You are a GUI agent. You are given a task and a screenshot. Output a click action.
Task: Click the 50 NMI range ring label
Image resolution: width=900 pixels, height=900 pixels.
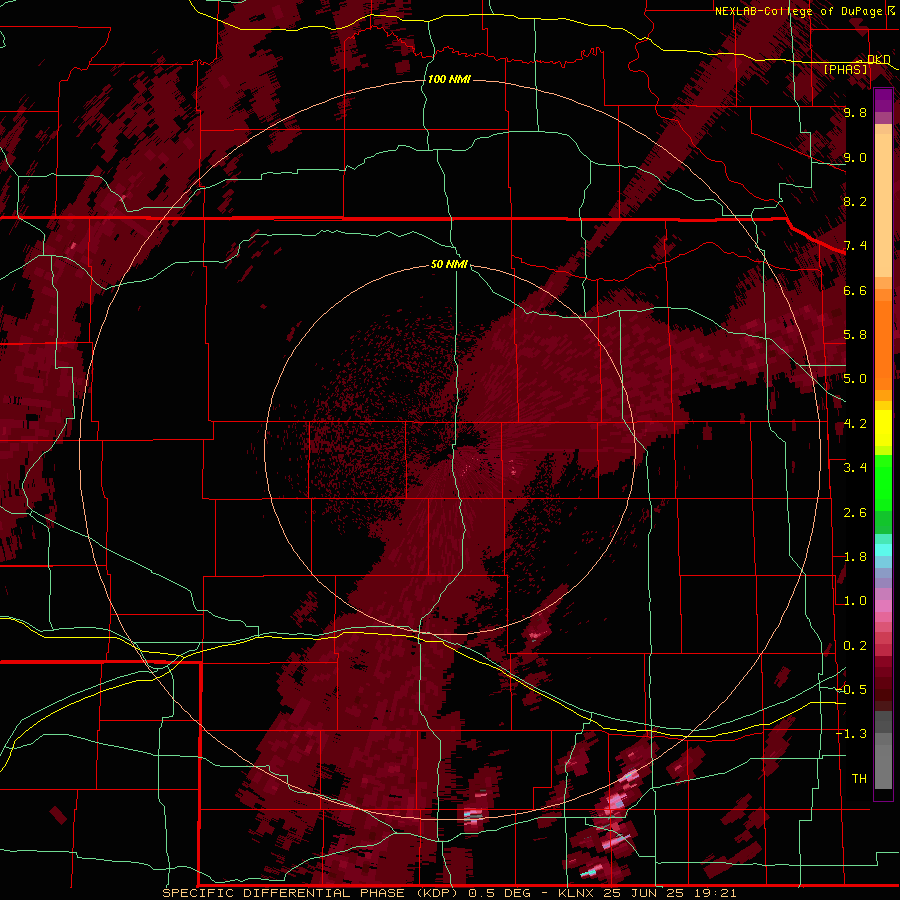tap(449, 264)
